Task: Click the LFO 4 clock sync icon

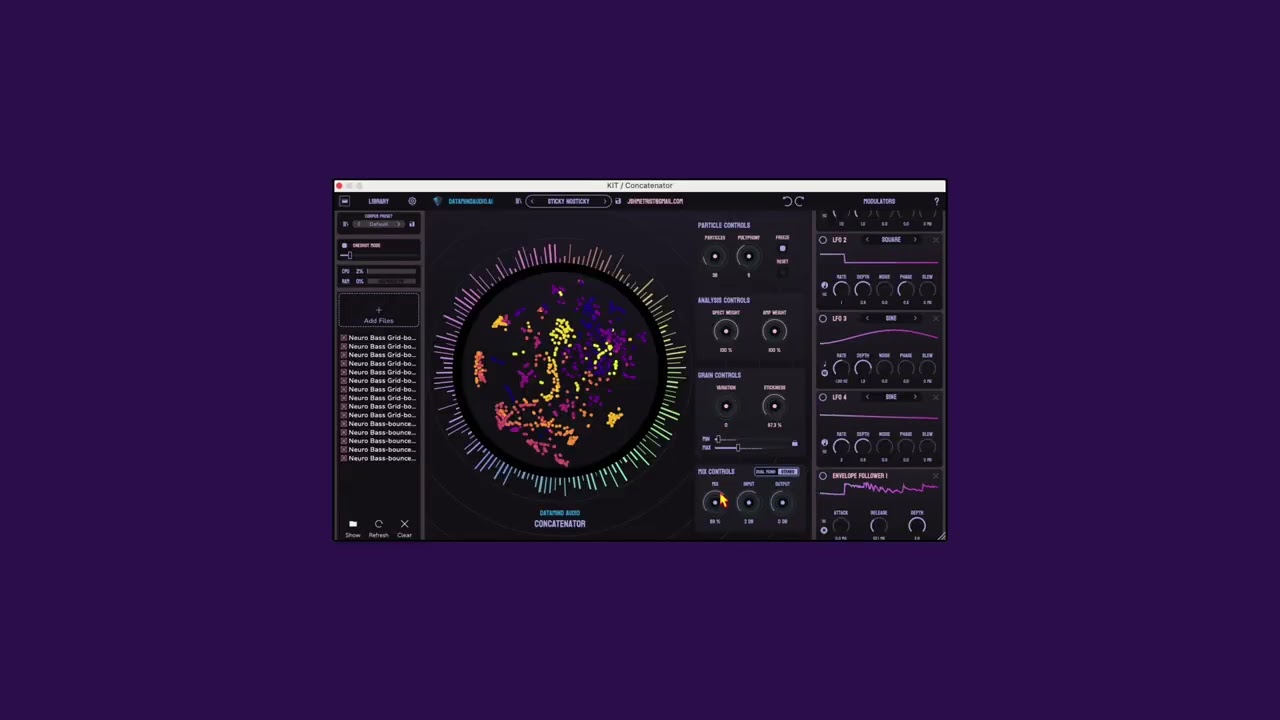Action: pyautogui.click(x=825, y=442)
